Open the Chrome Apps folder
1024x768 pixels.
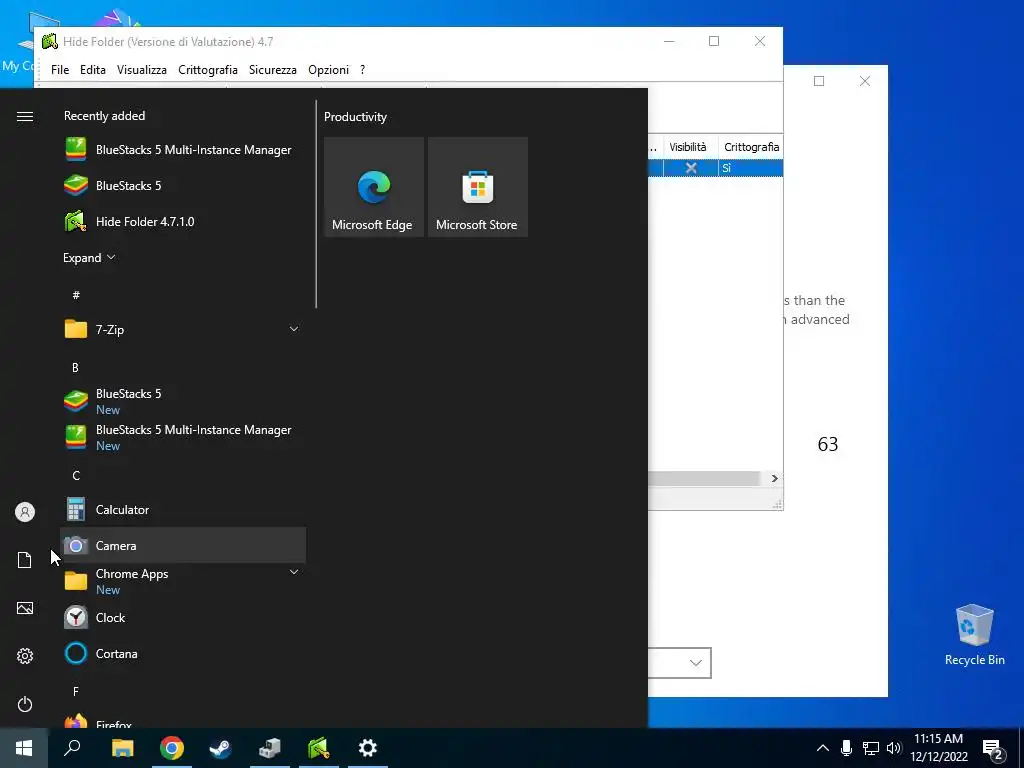pos(183,581)
